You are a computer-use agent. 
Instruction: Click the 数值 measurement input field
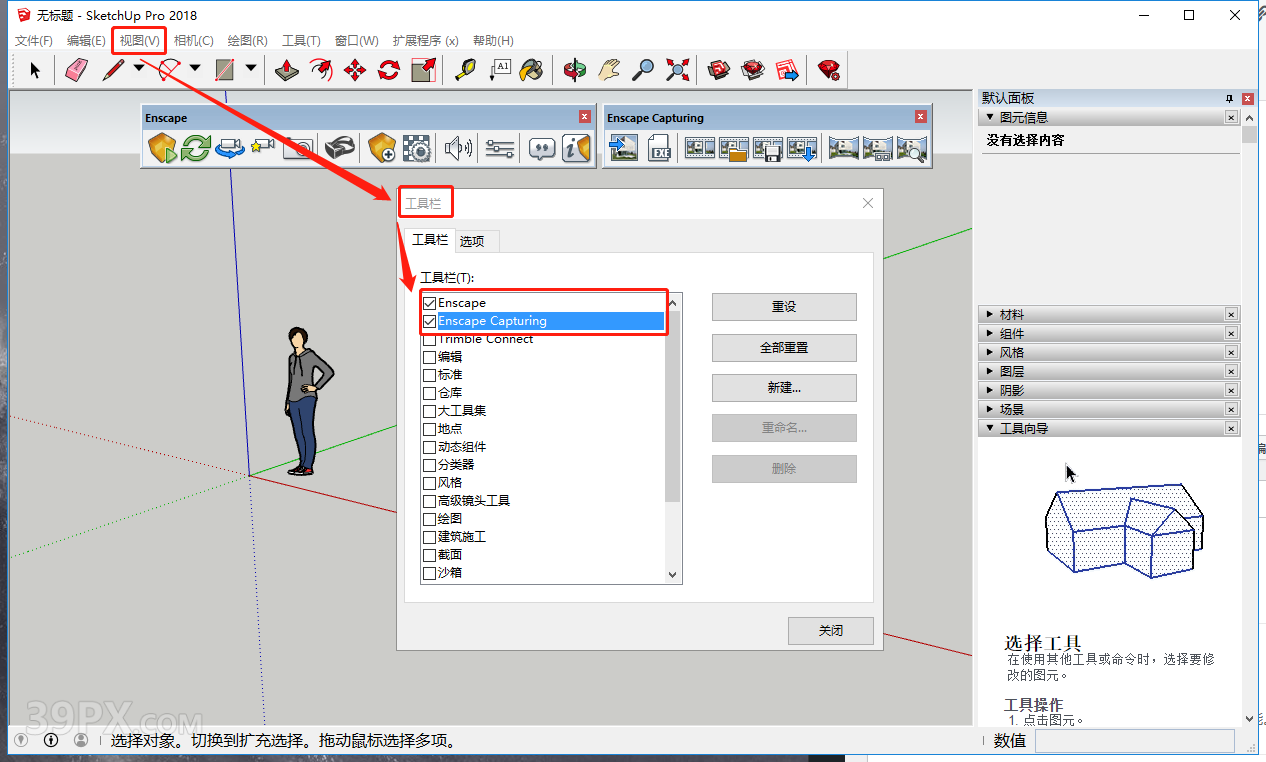pyautogui.click(x=1134, y=741)
